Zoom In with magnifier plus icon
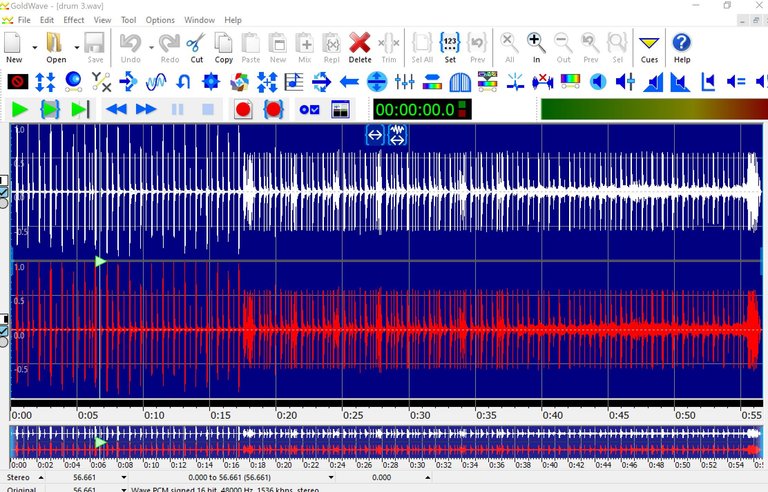This screenshot has height=492, width=768. tap(536, 47)
